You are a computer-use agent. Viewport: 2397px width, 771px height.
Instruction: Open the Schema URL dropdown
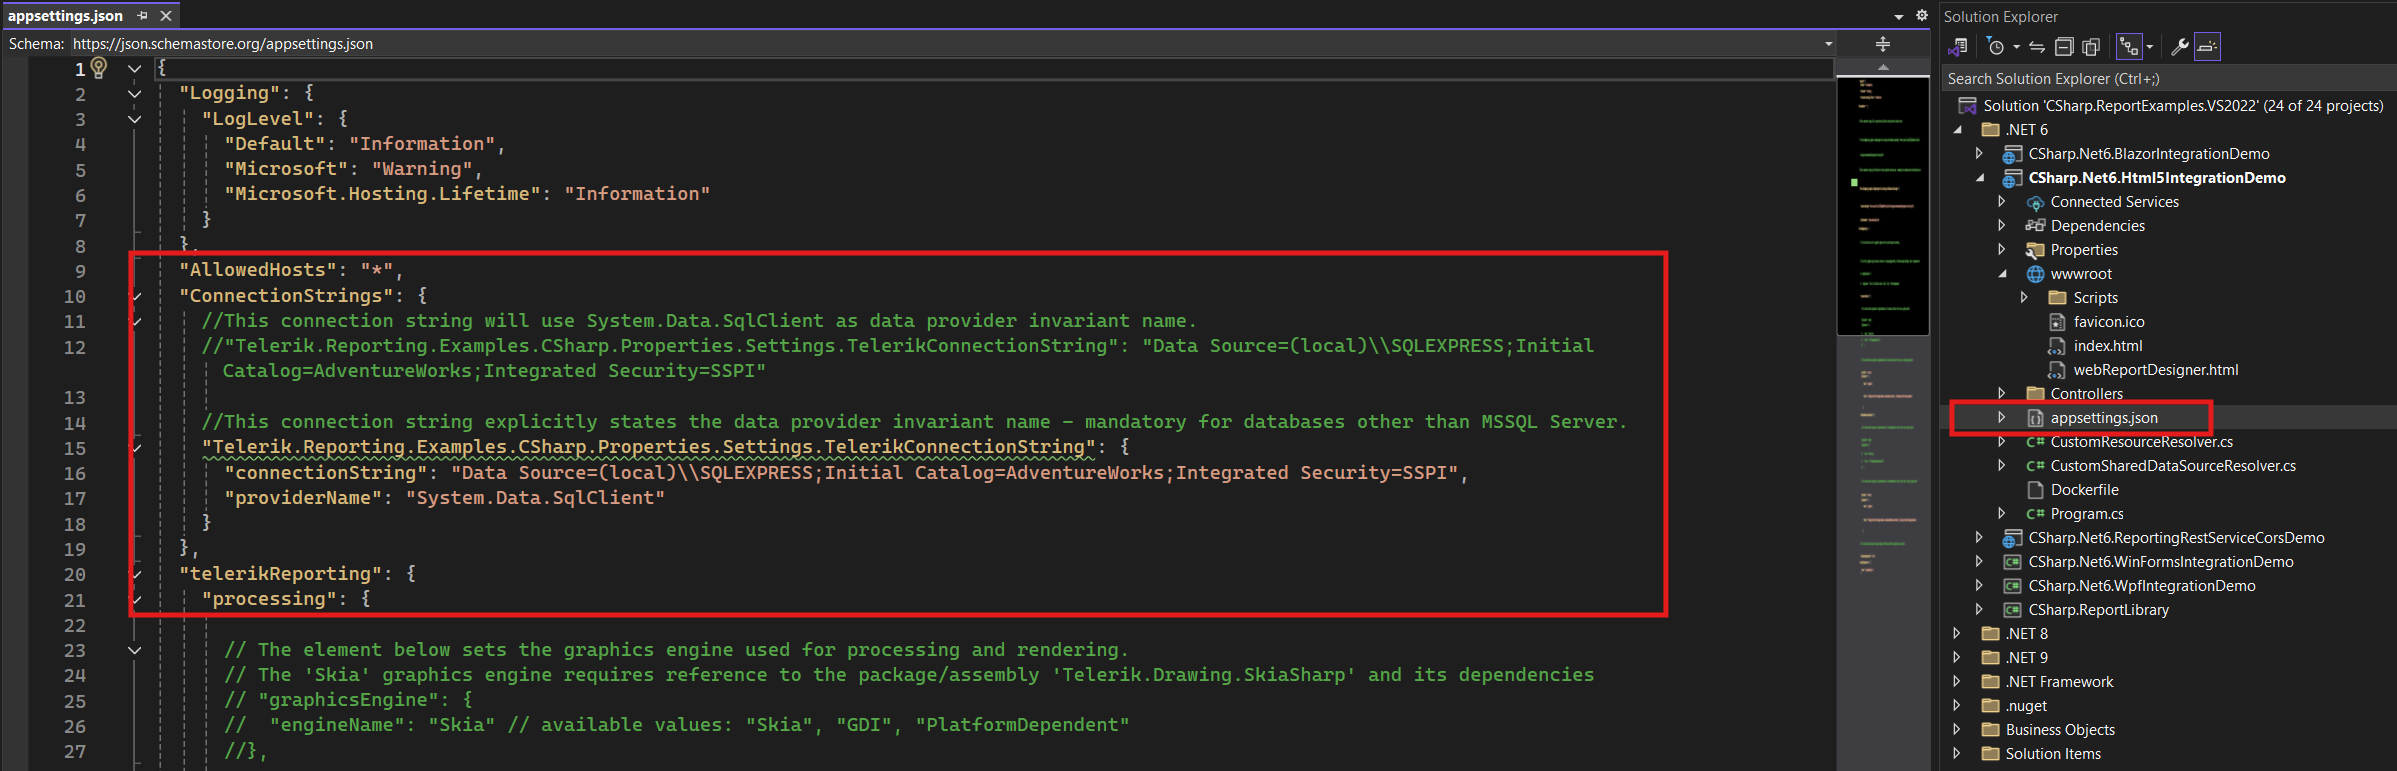pyautogui.click(x=1828, y=44)
